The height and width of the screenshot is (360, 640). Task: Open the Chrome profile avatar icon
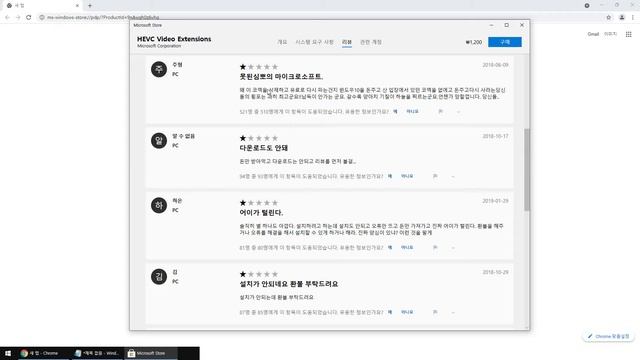pyautogui.click(x=622, y=17)
